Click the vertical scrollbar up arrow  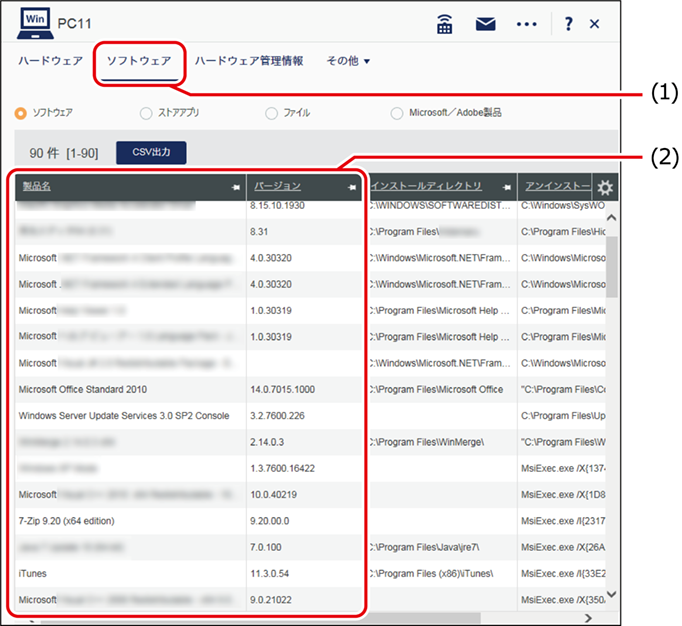(x=612, y=218)
